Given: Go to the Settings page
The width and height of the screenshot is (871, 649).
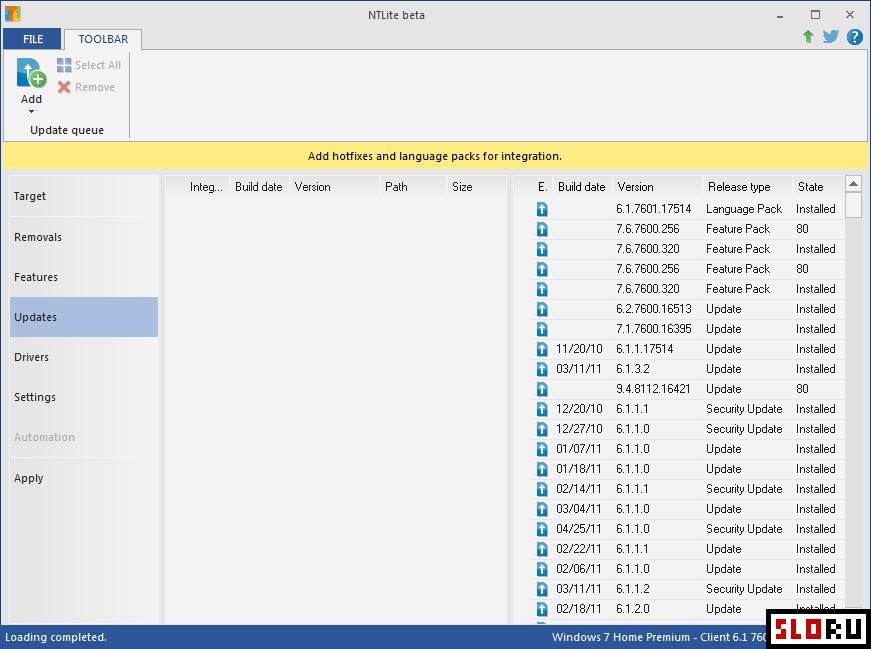Looking at the screenshot, I should click(84, 397).
